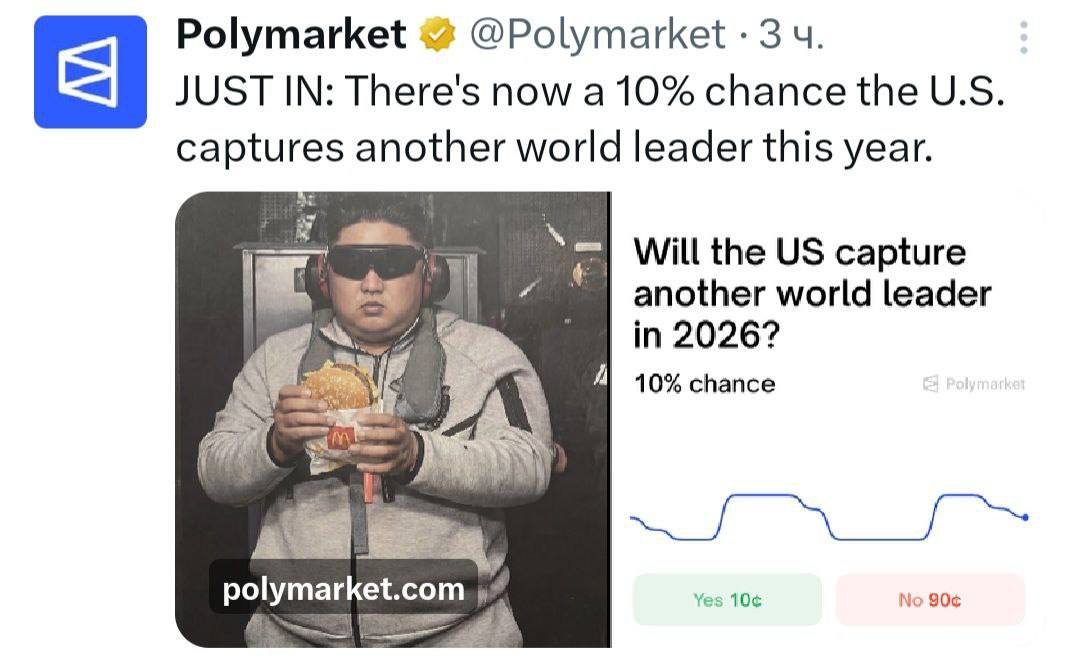This screenshot has width=1080, height=667.
Task: Click the McDonald's logo on the wrapper
Action: coord(340,438)
